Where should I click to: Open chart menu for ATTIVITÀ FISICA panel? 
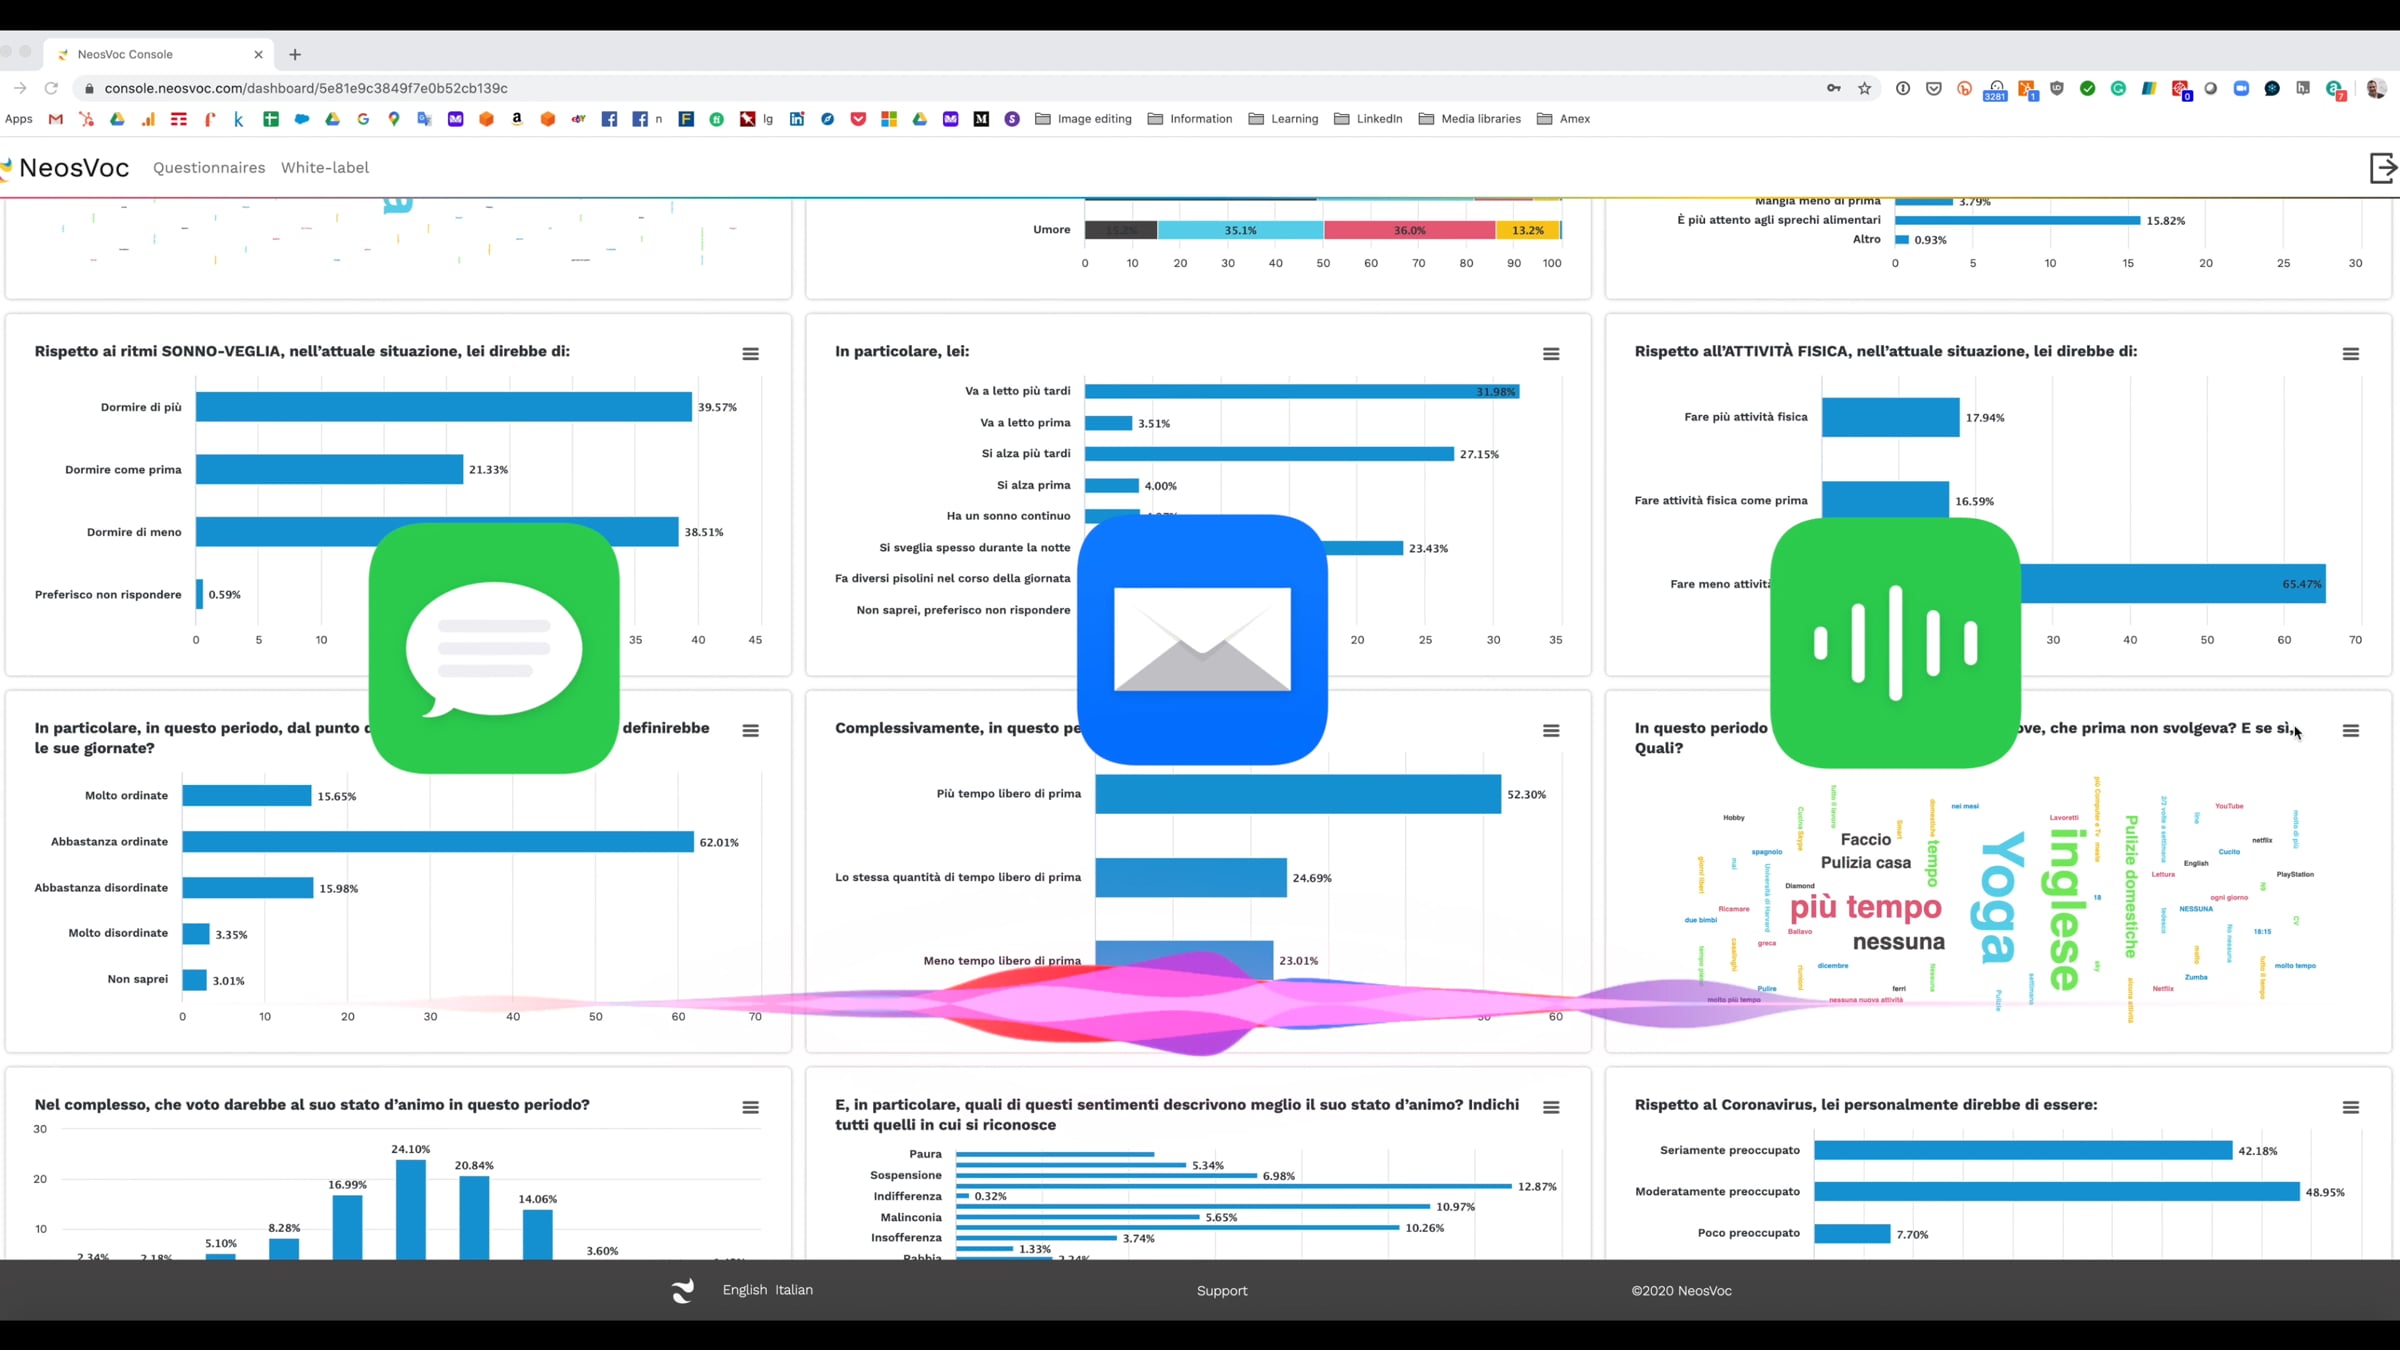point(2351,354)
